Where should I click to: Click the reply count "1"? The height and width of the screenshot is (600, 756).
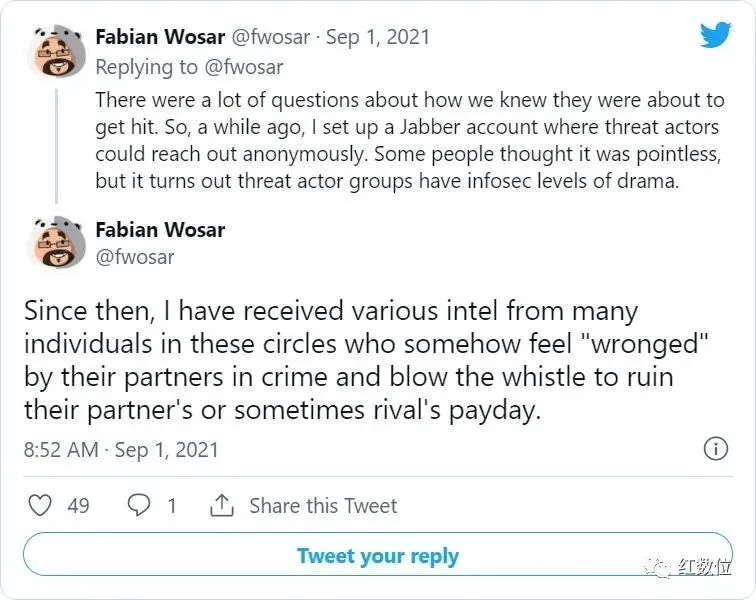[x=172, y=506]
